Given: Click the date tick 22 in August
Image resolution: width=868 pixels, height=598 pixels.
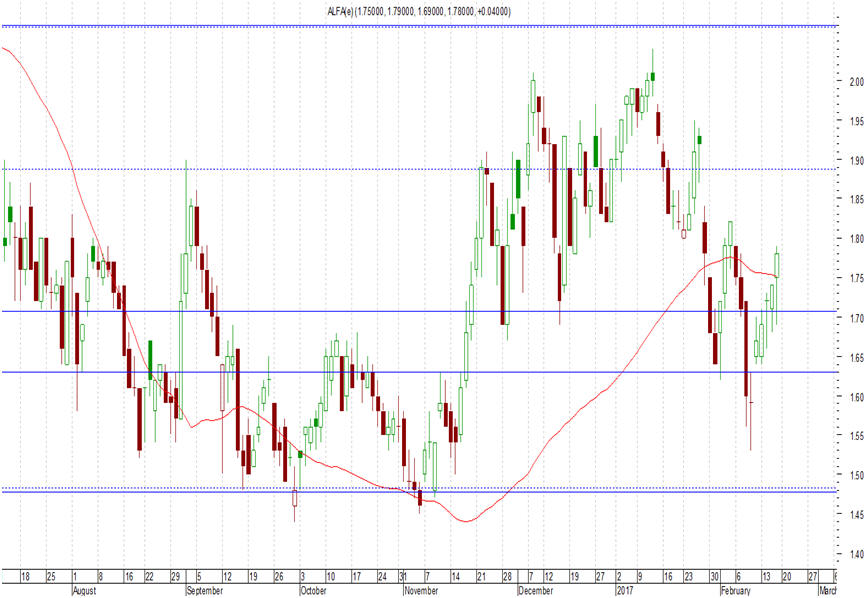Looking at the screenshot, I should (x=149, y=576).
